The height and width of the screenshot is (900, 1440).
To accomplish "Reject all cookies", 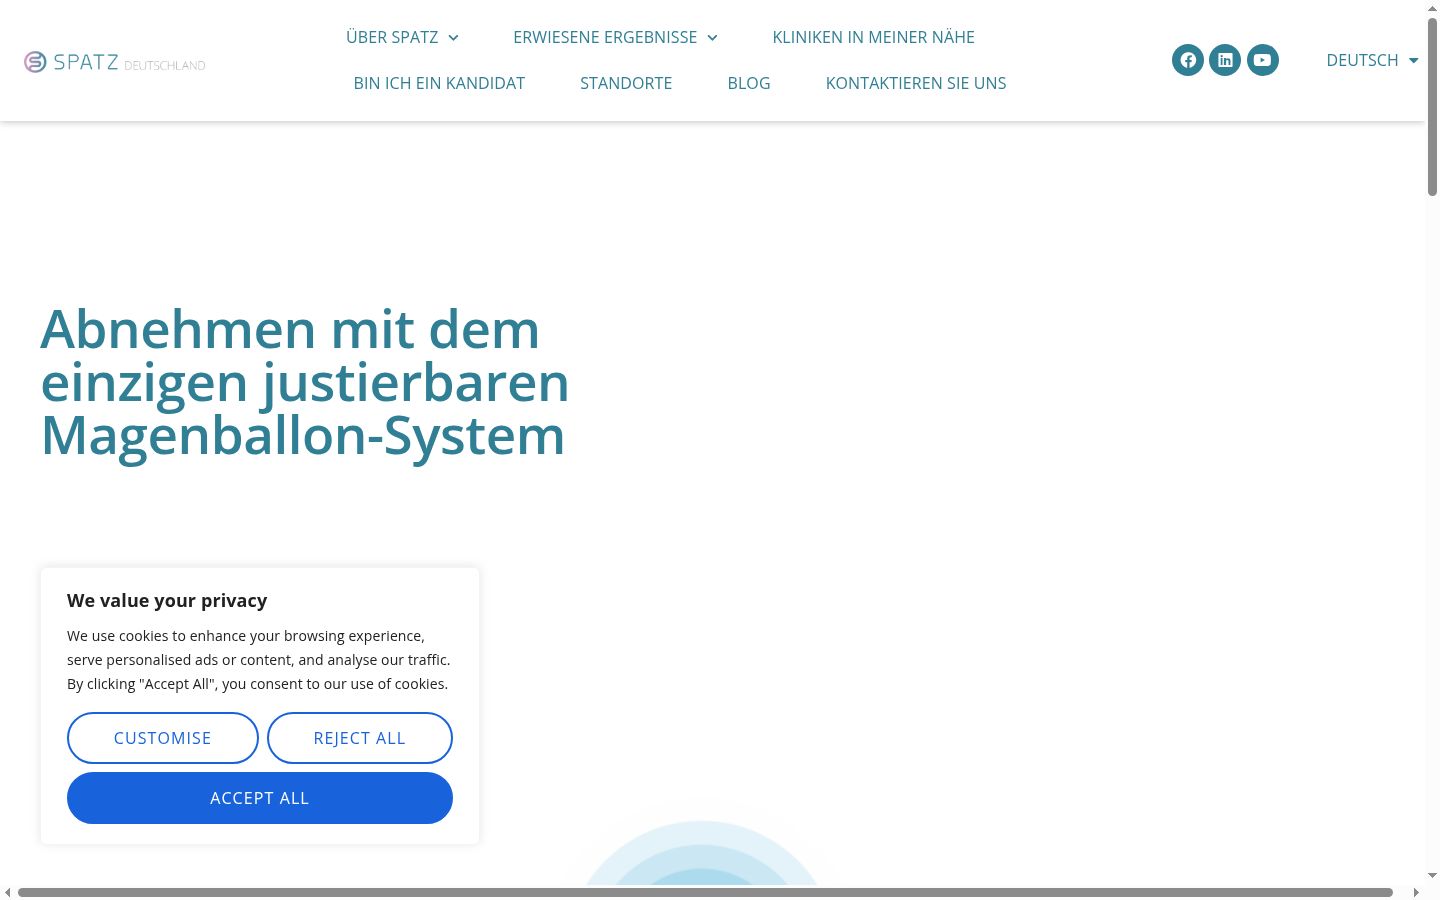I will pos(360,738).
